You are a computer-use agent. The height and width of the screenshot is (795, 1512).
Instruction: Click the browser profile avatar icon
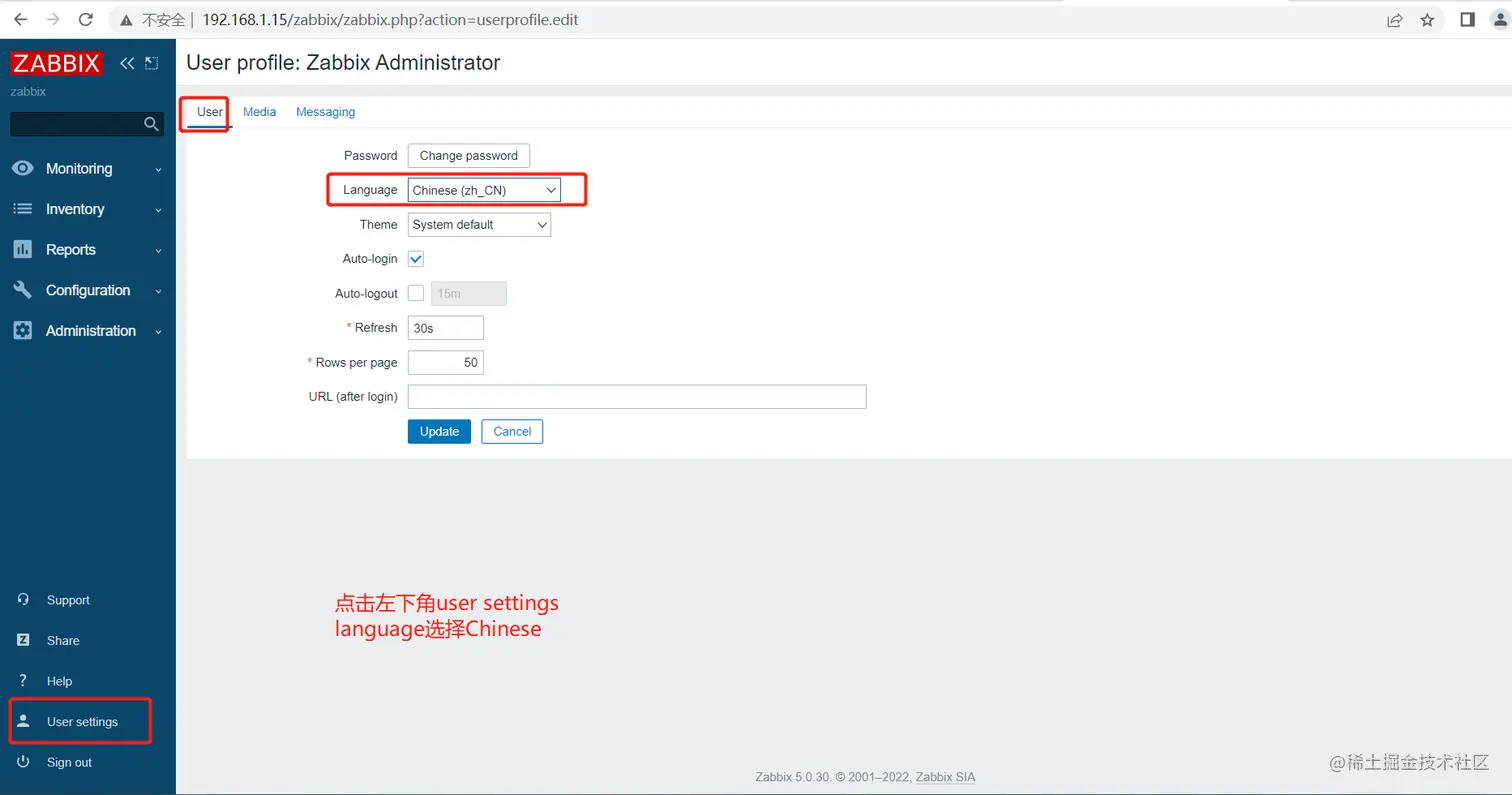pos(1500,20)
